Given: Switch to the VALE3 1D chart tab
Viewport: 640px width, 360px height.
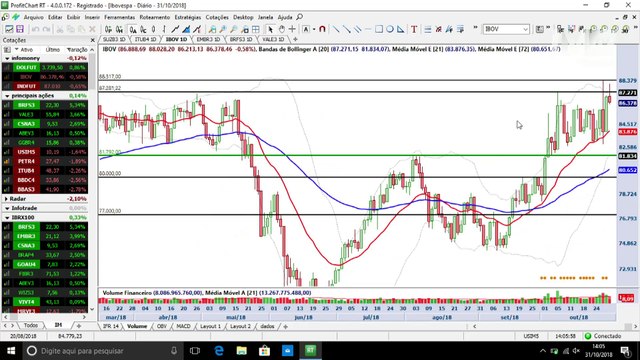Looking at the screenshot, I should tap(273, 39).
